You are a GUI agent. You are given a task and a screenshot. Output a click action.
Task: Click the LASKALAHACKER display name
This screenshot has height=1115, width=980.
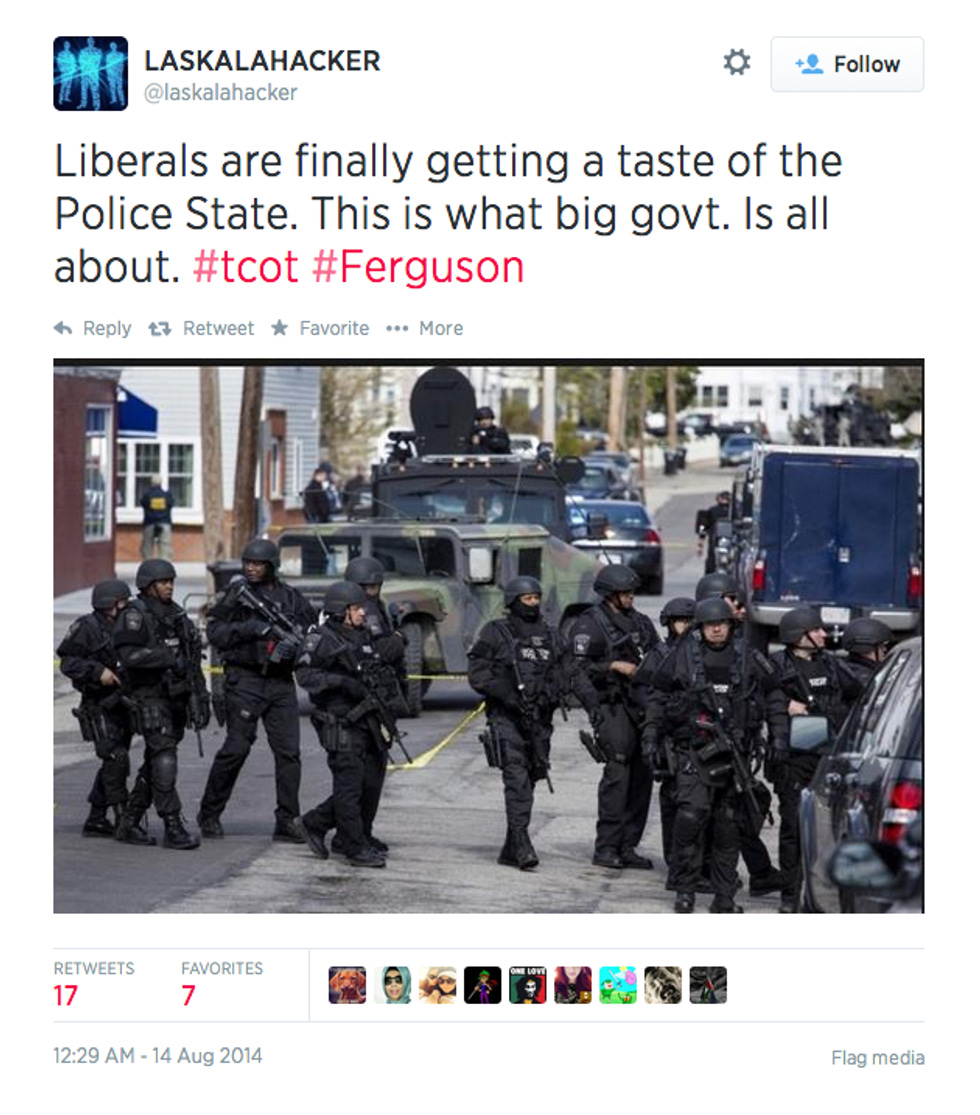point(262,61)
